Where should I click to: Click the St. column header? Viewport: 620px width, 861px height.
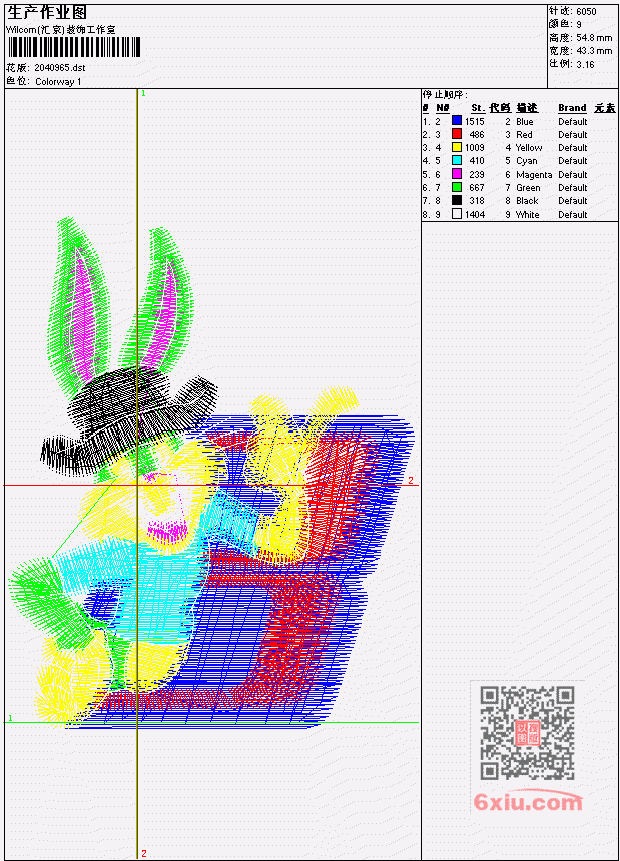(x=478, y=108)
